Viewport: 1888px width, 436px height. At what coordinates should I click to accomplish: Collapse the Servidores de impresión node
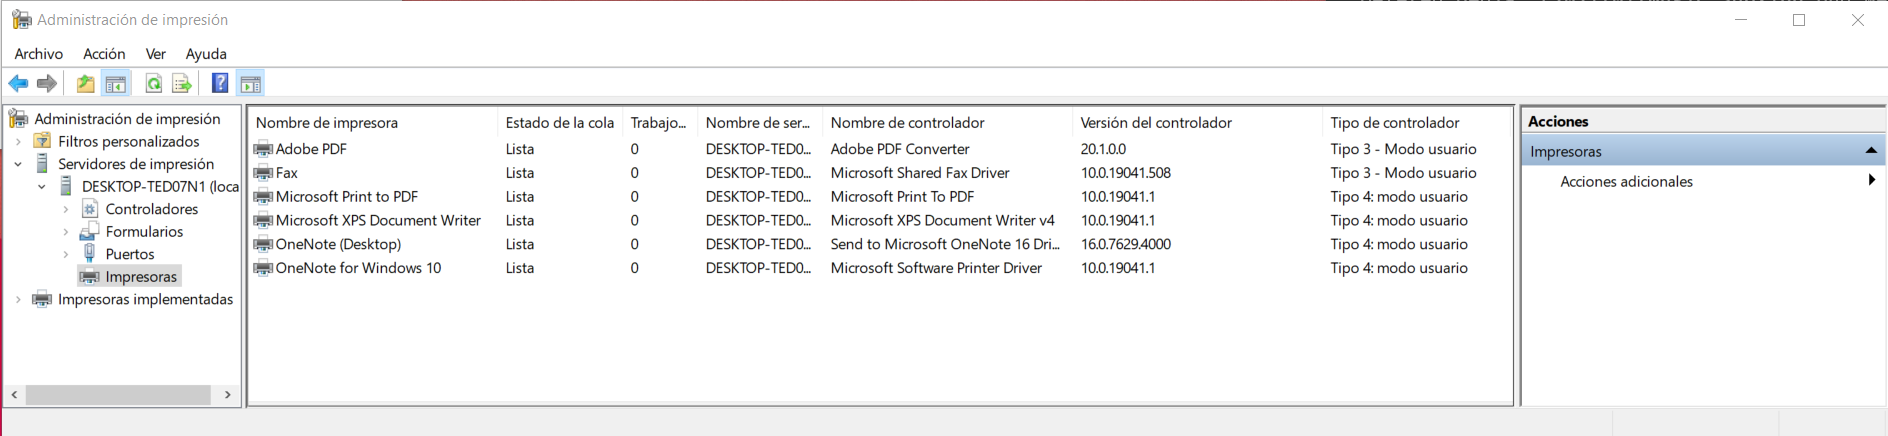[18, 164]
